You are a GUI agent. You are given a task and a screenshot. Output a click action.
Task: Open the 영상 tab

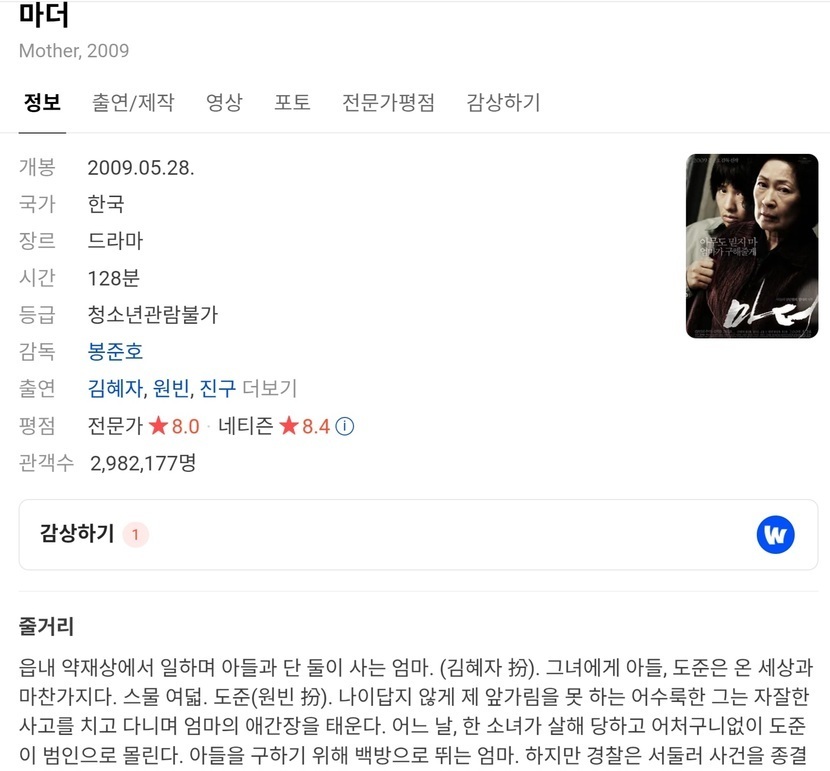(x=224, y=102)
